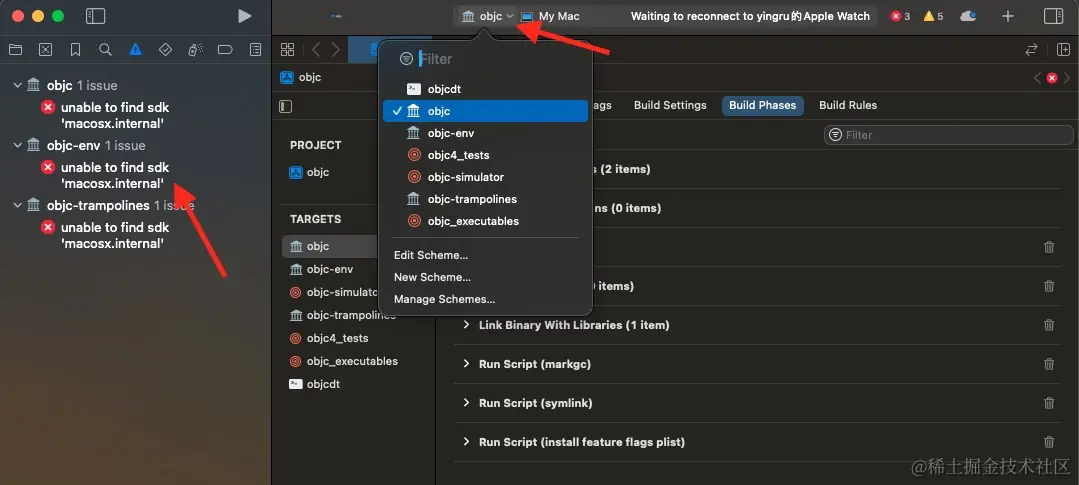Delete Run Script (markgc) via trash icon
The image size is (1079, 485).
pyautogui.click(x=1049, y=364)
